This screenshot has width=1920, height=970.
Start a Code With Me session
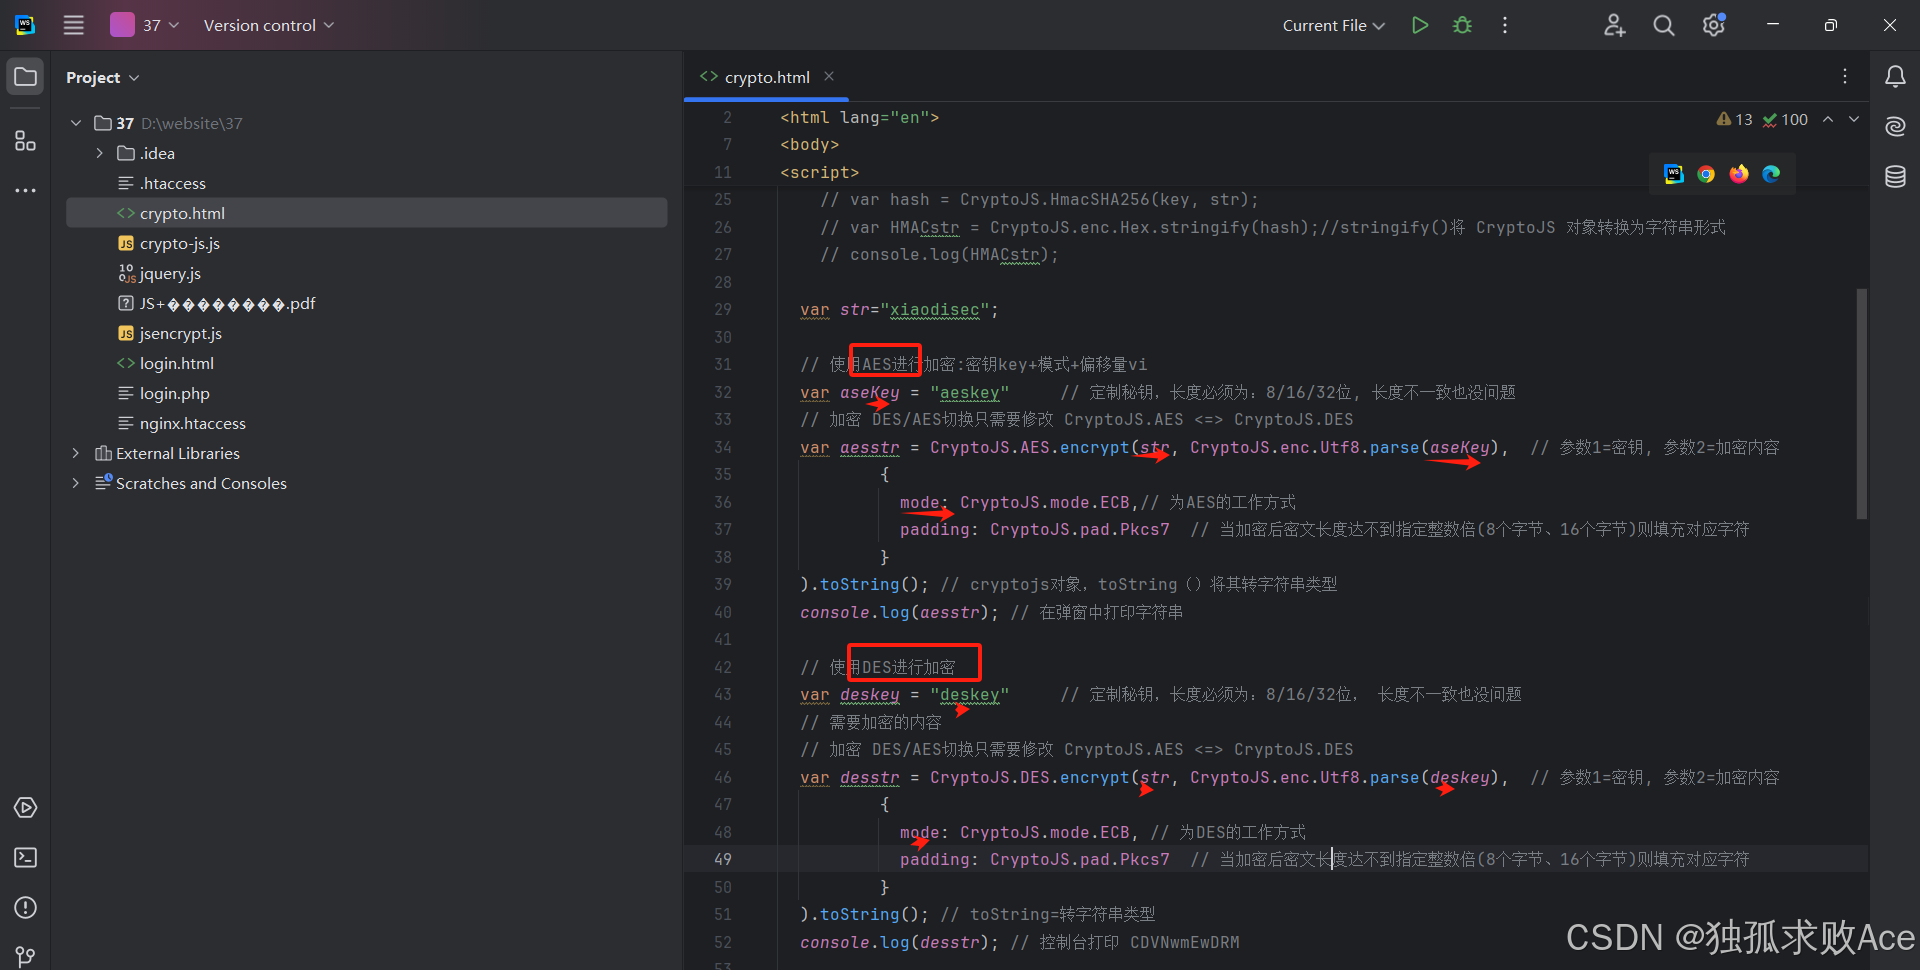click(x=1614, y=25)
